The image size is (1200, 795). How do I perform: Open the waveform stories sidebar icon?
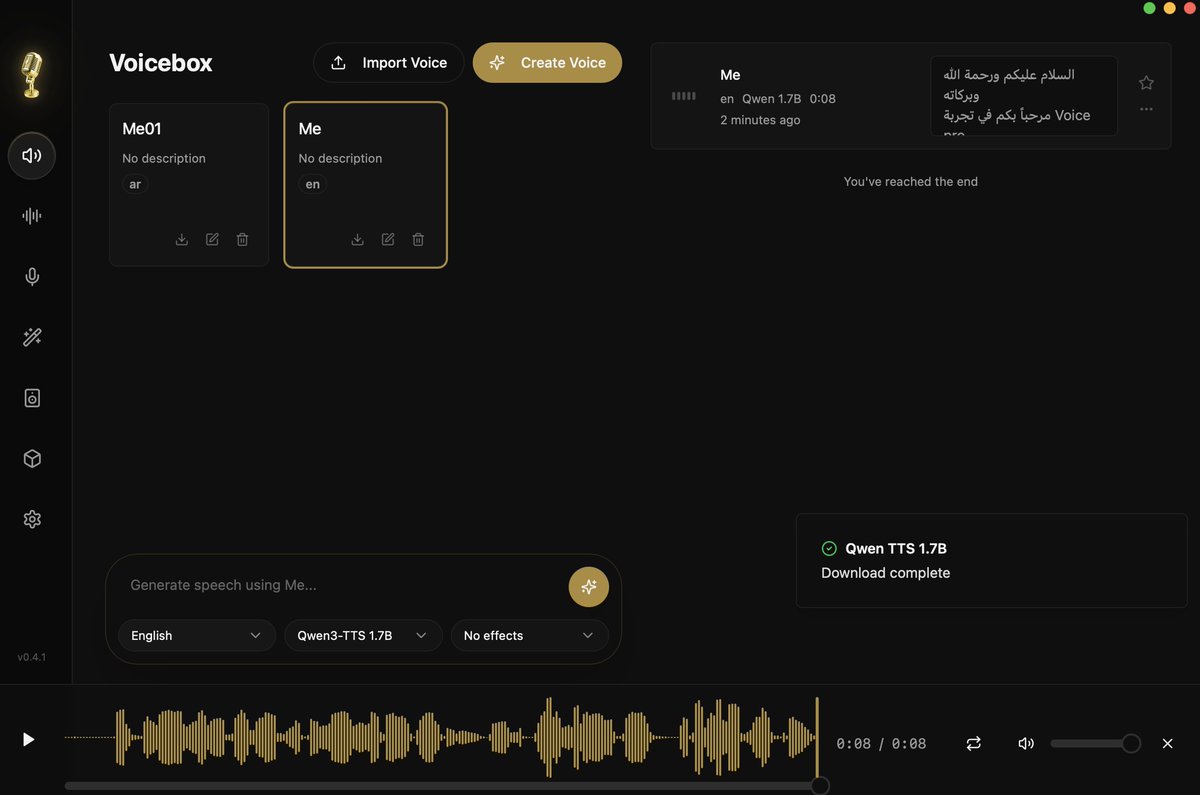pyautogui.click(x=32, y=216)
